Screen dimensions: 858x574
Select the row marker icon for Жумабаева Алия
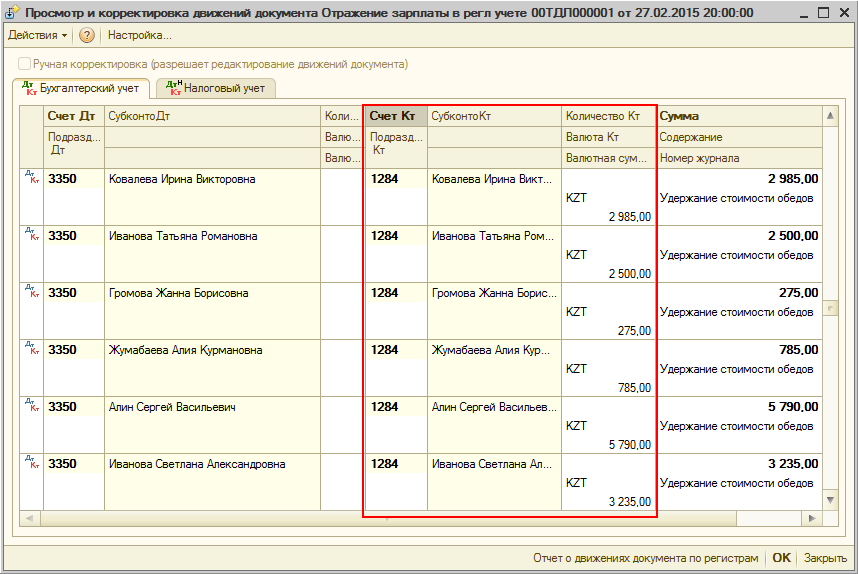point(31,349)
